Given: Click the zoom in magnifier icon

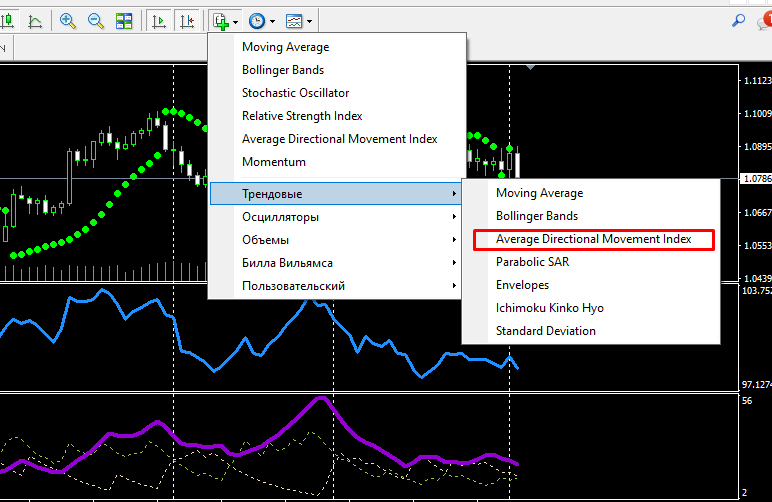Looking at the screenshot, I should pos(67,21).
